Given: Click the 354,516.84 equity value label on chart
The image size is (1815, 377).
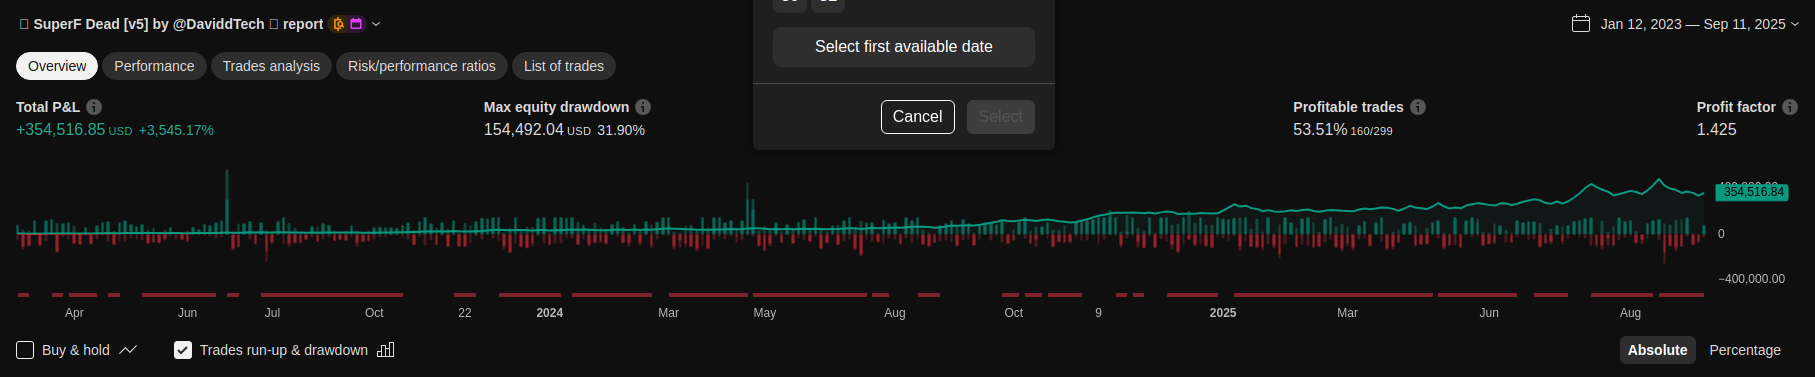Looking at the screenshot, I should 1753,192.
